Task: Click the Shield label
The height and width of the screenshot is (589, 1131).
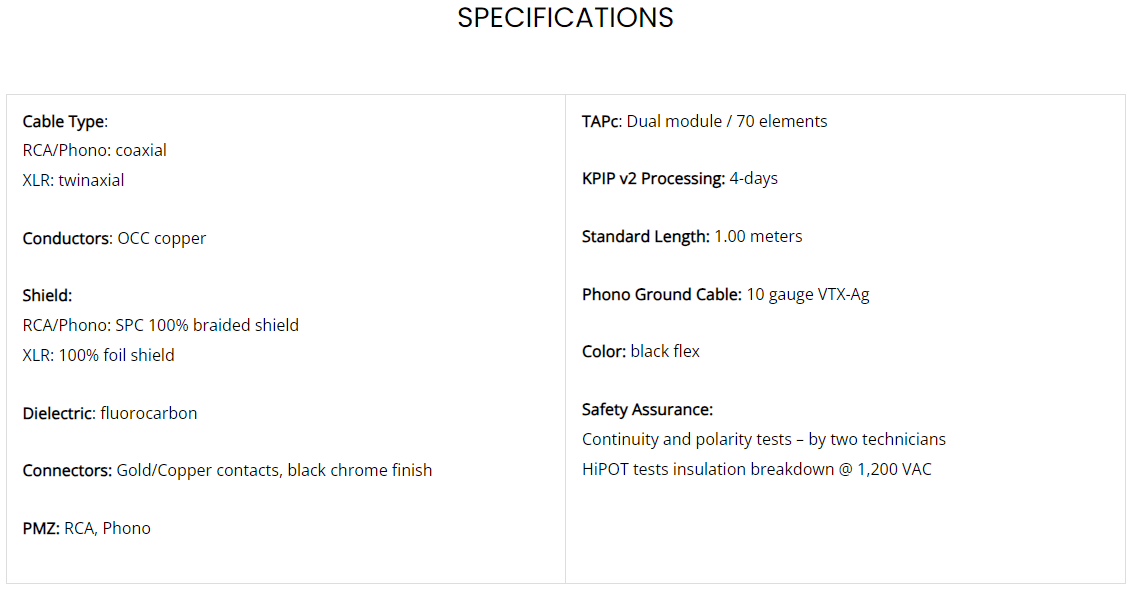Action: [48, 296]
